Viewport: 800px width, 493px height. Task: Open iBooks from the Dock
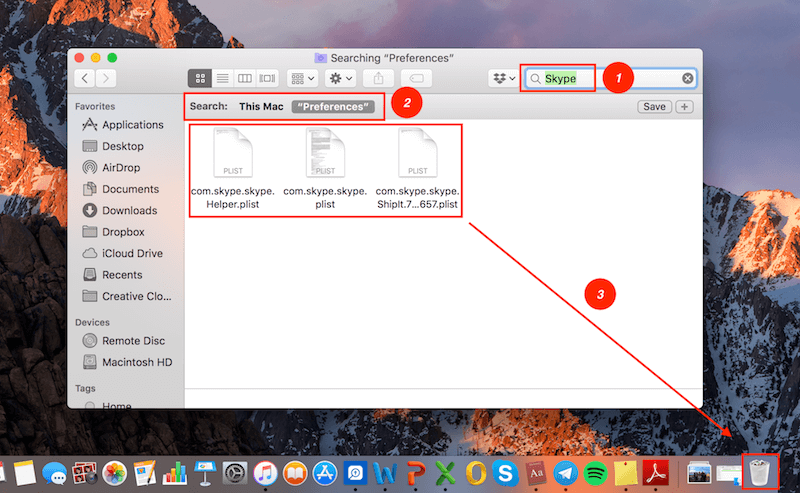(x=295, y=474)
